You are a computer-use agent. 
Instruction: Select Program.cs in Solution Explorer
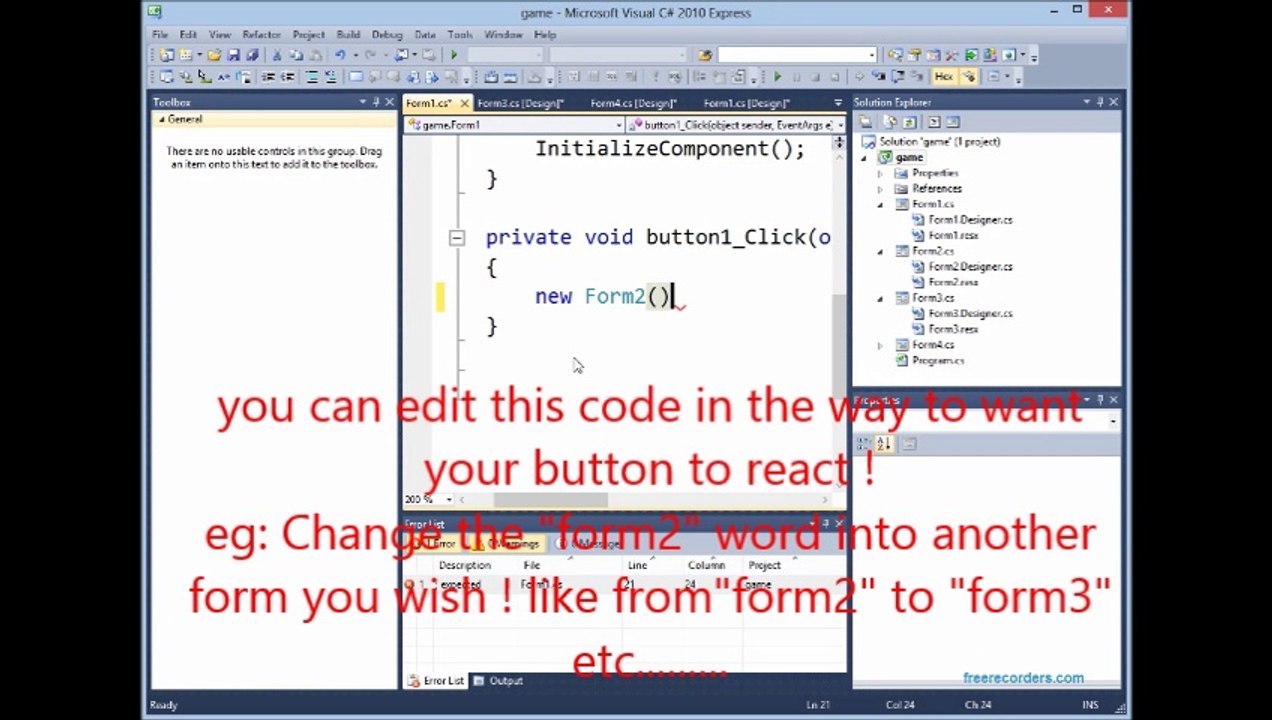[938, 360]
